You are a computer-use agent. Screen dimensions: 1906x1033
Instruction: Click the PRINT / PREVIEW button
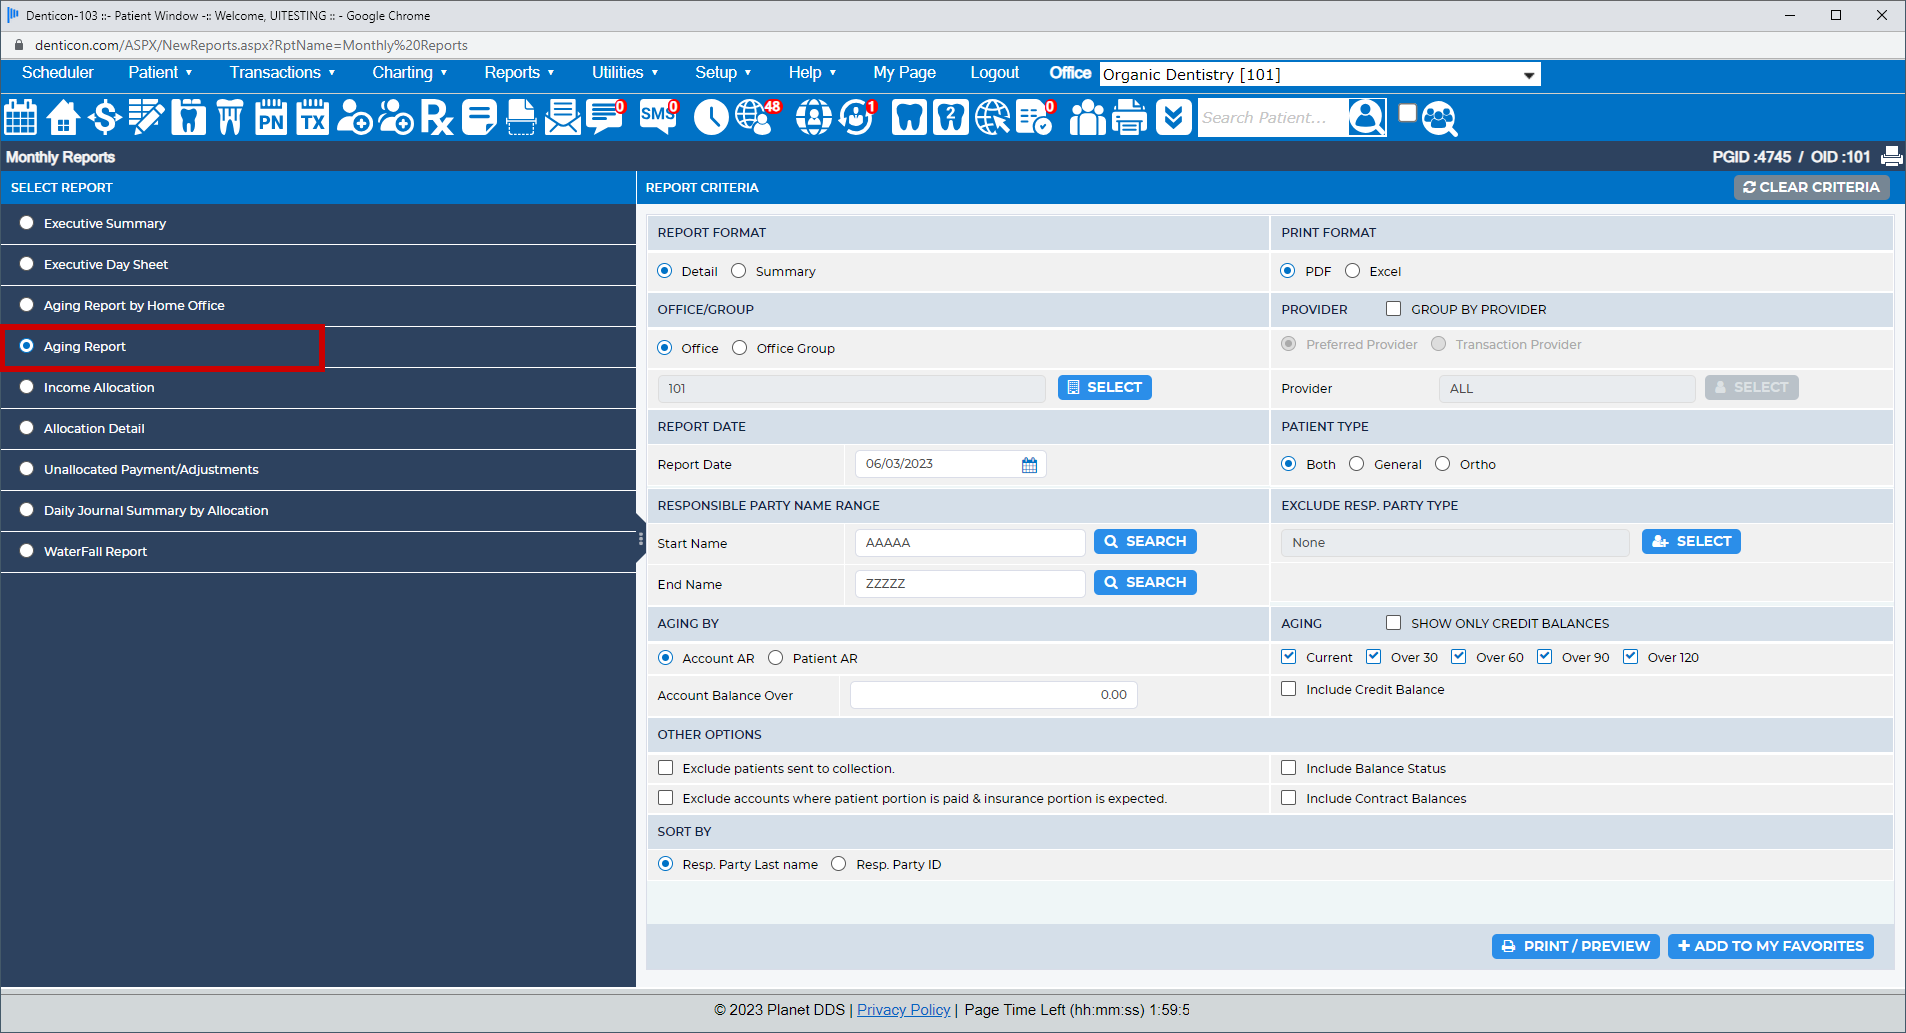click(1575, 946)
